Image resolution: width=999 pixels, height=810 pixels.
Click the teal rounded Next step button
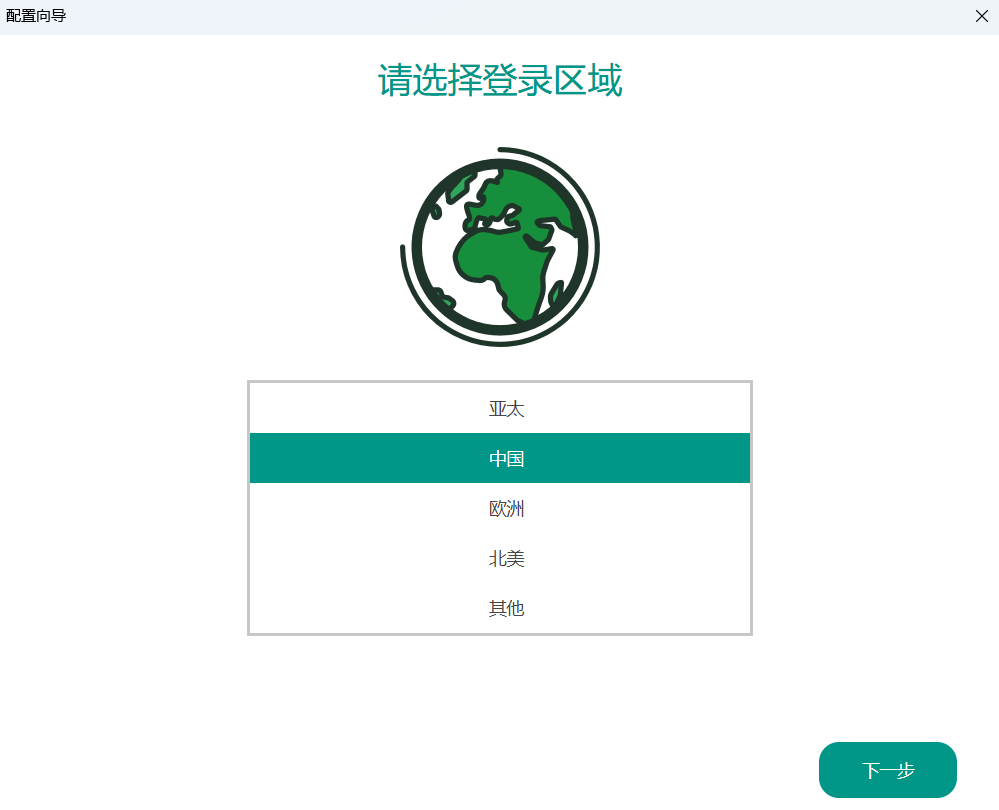click(888, 770)
